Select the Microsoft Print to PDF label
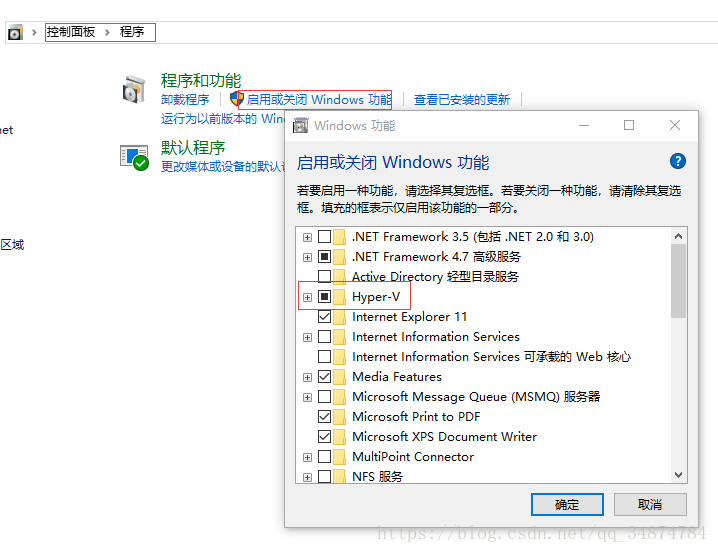The image size is (718, 553). 416,417
